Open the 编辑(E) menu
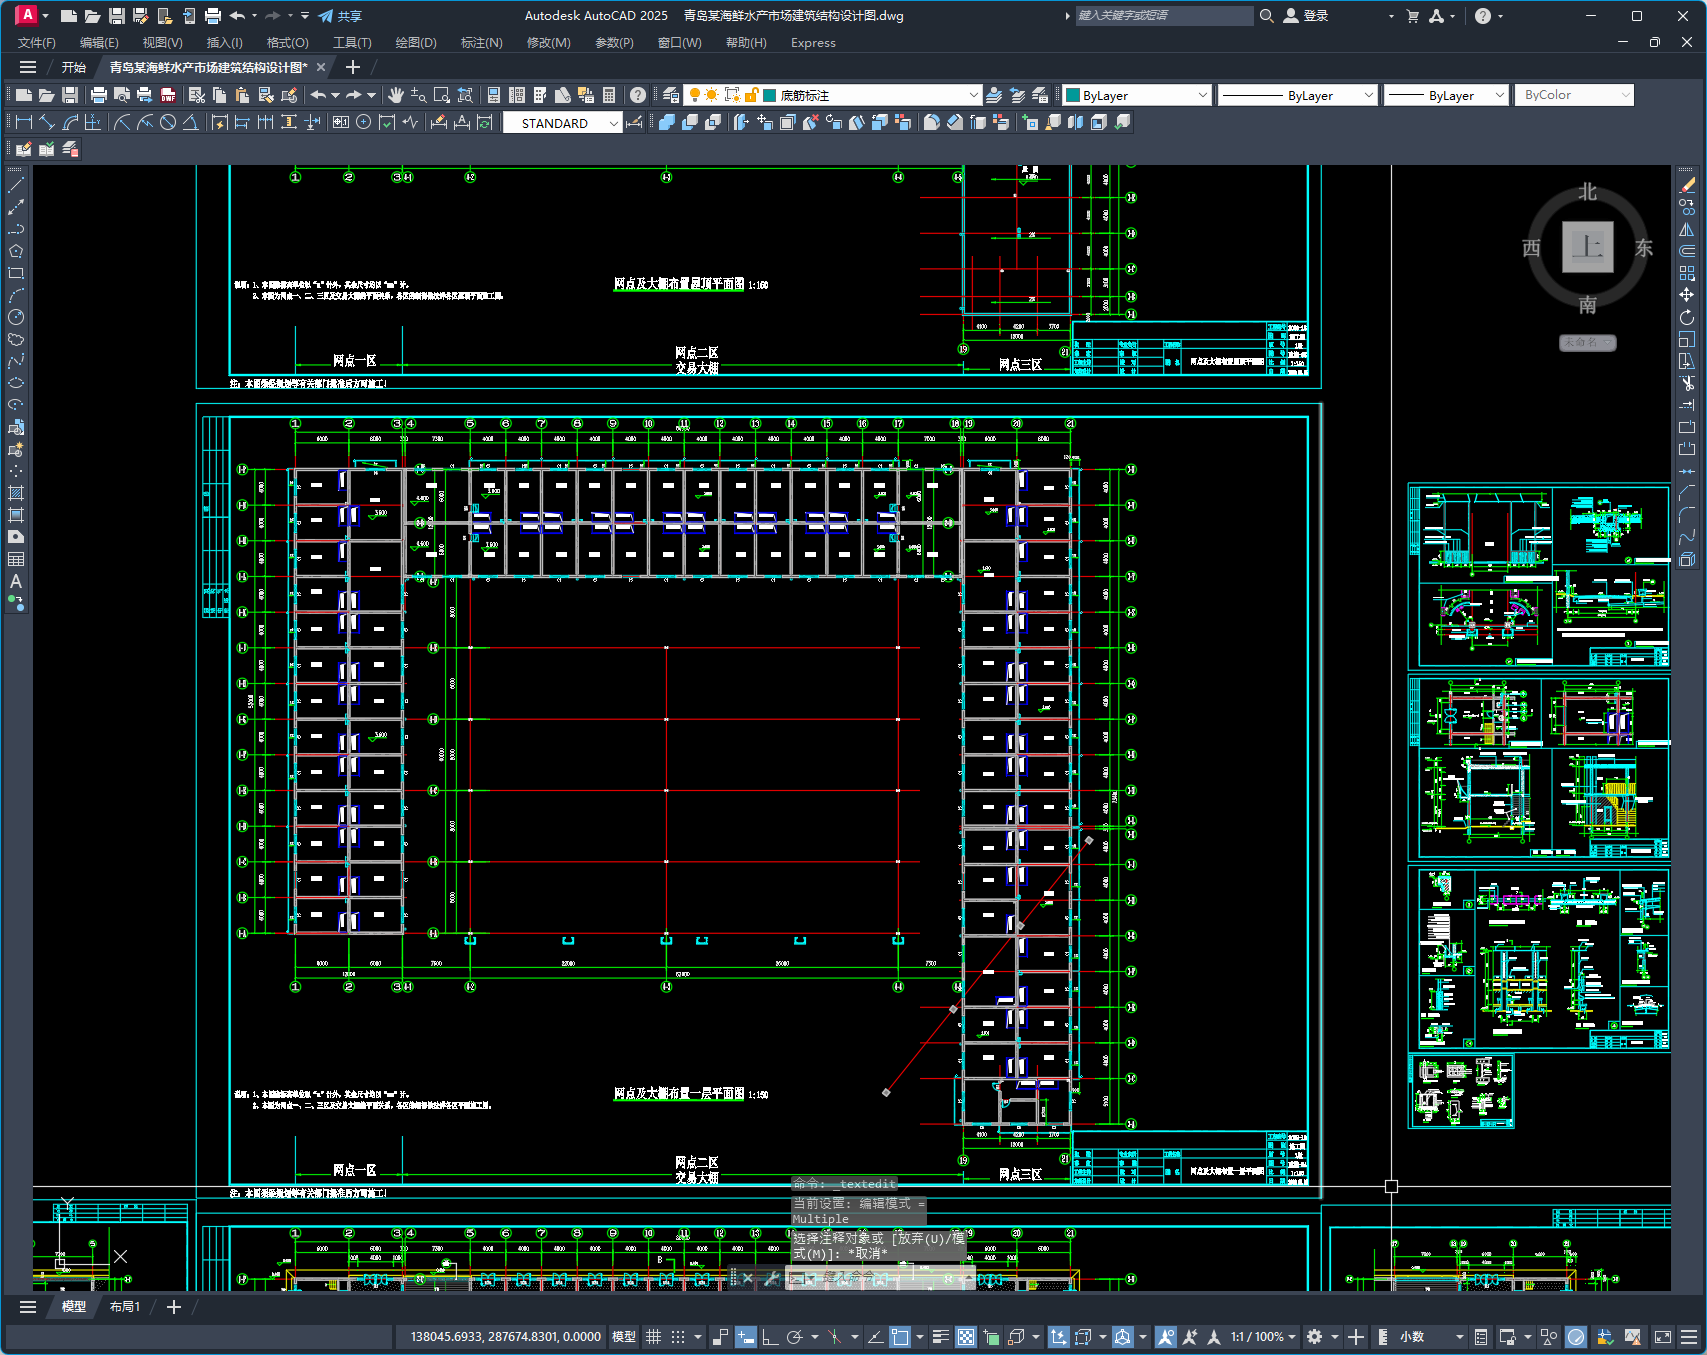 click(99, 43)
